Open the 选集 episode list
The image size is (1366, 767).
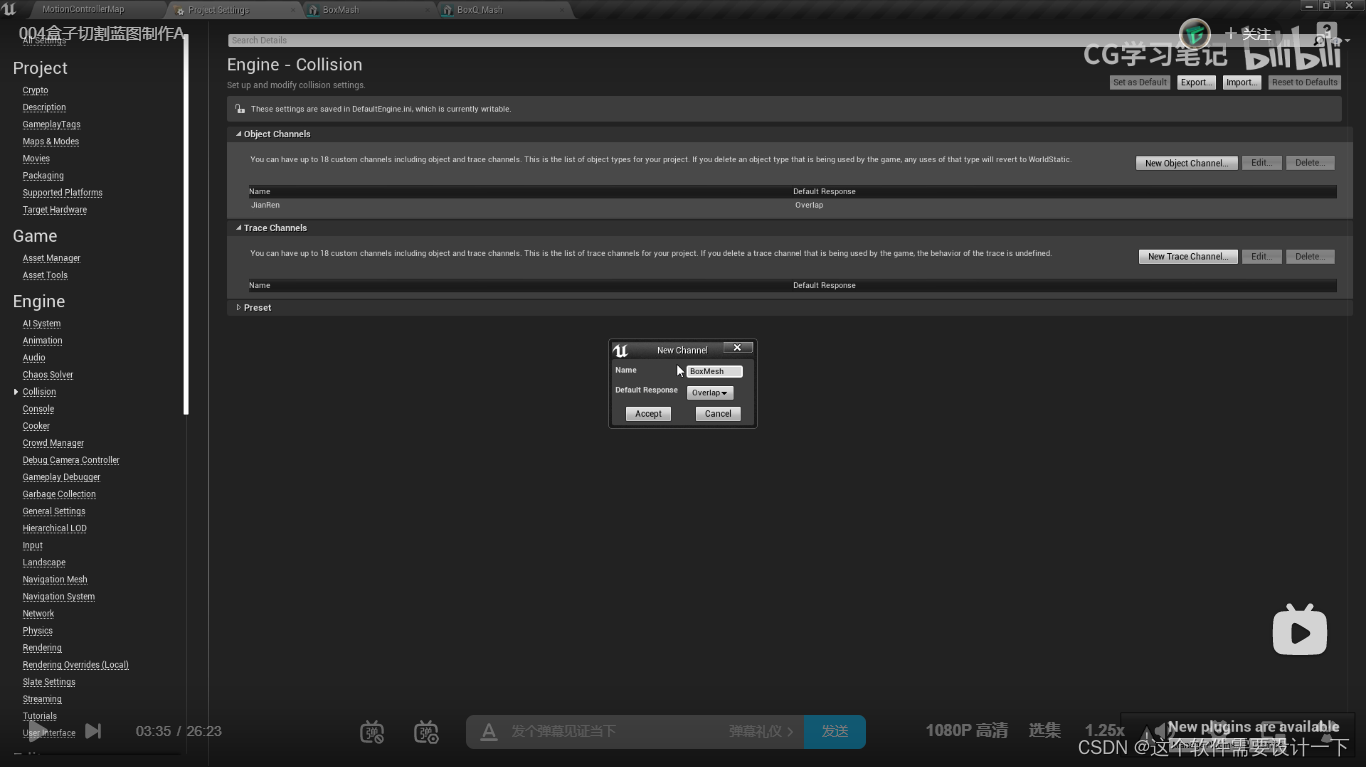pyautogui.click(x=1045, y=731)
